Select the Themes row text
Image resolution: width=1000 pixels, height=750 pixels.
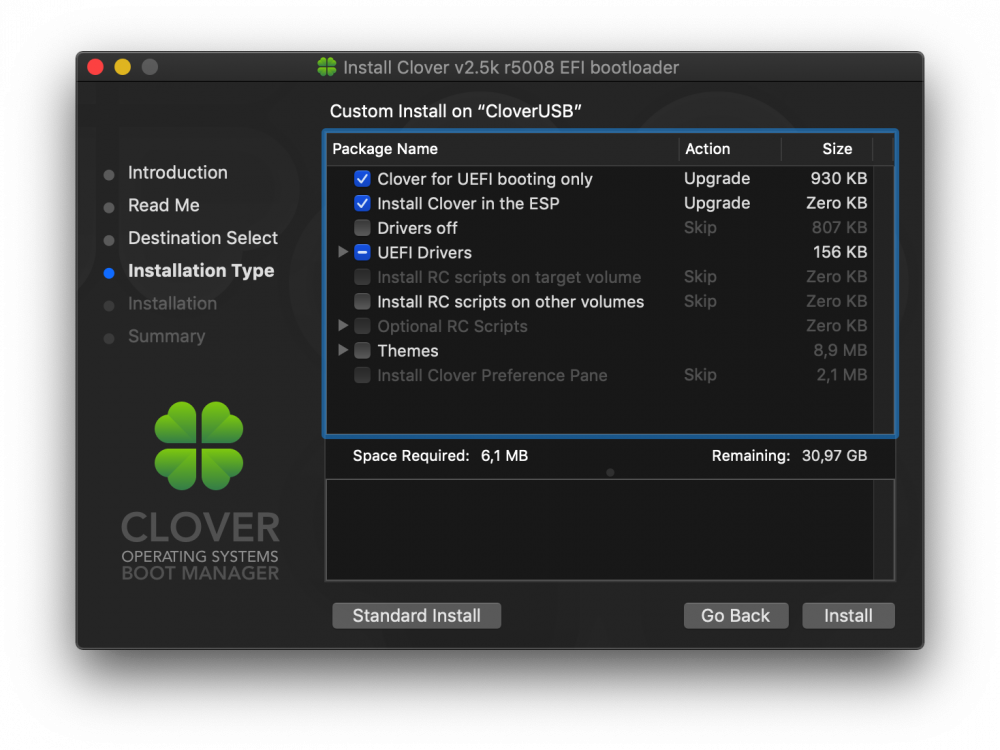point(408,351)
